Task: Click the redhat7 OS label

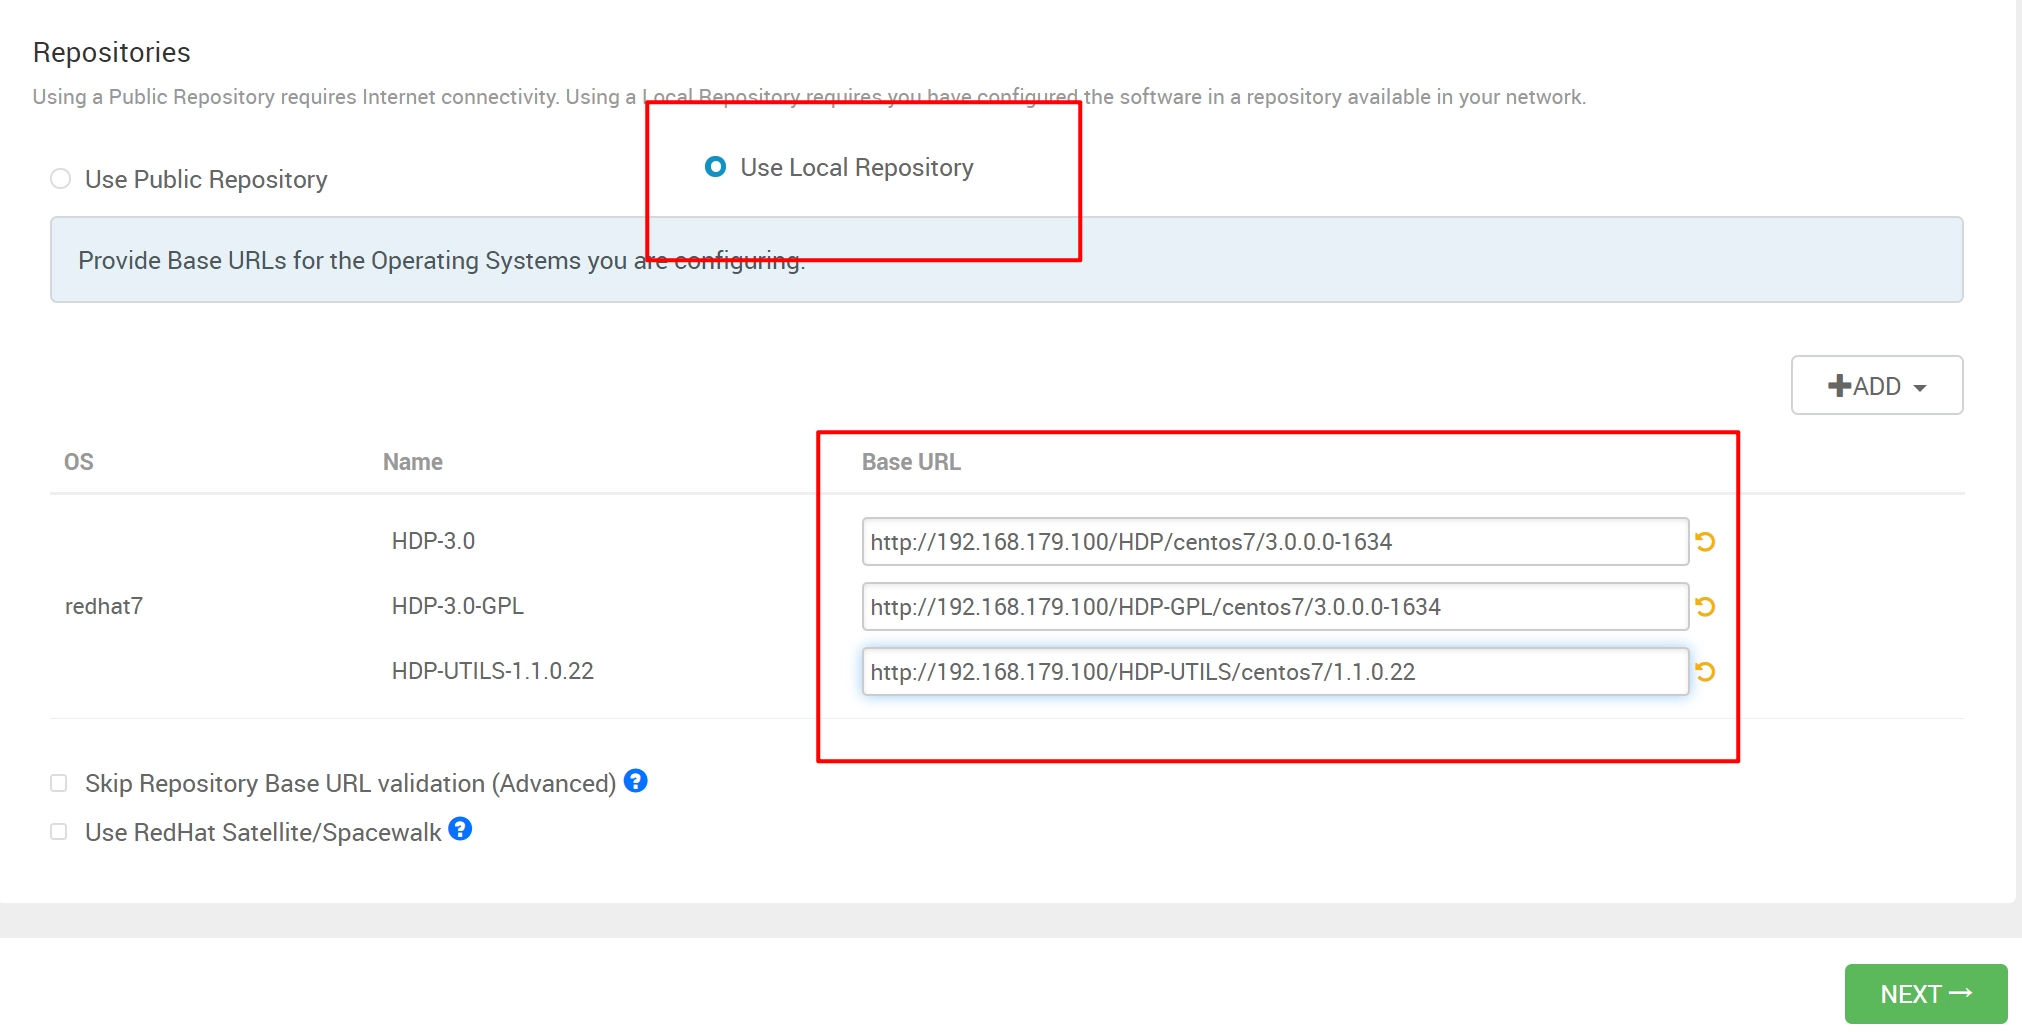Action: 104,606
